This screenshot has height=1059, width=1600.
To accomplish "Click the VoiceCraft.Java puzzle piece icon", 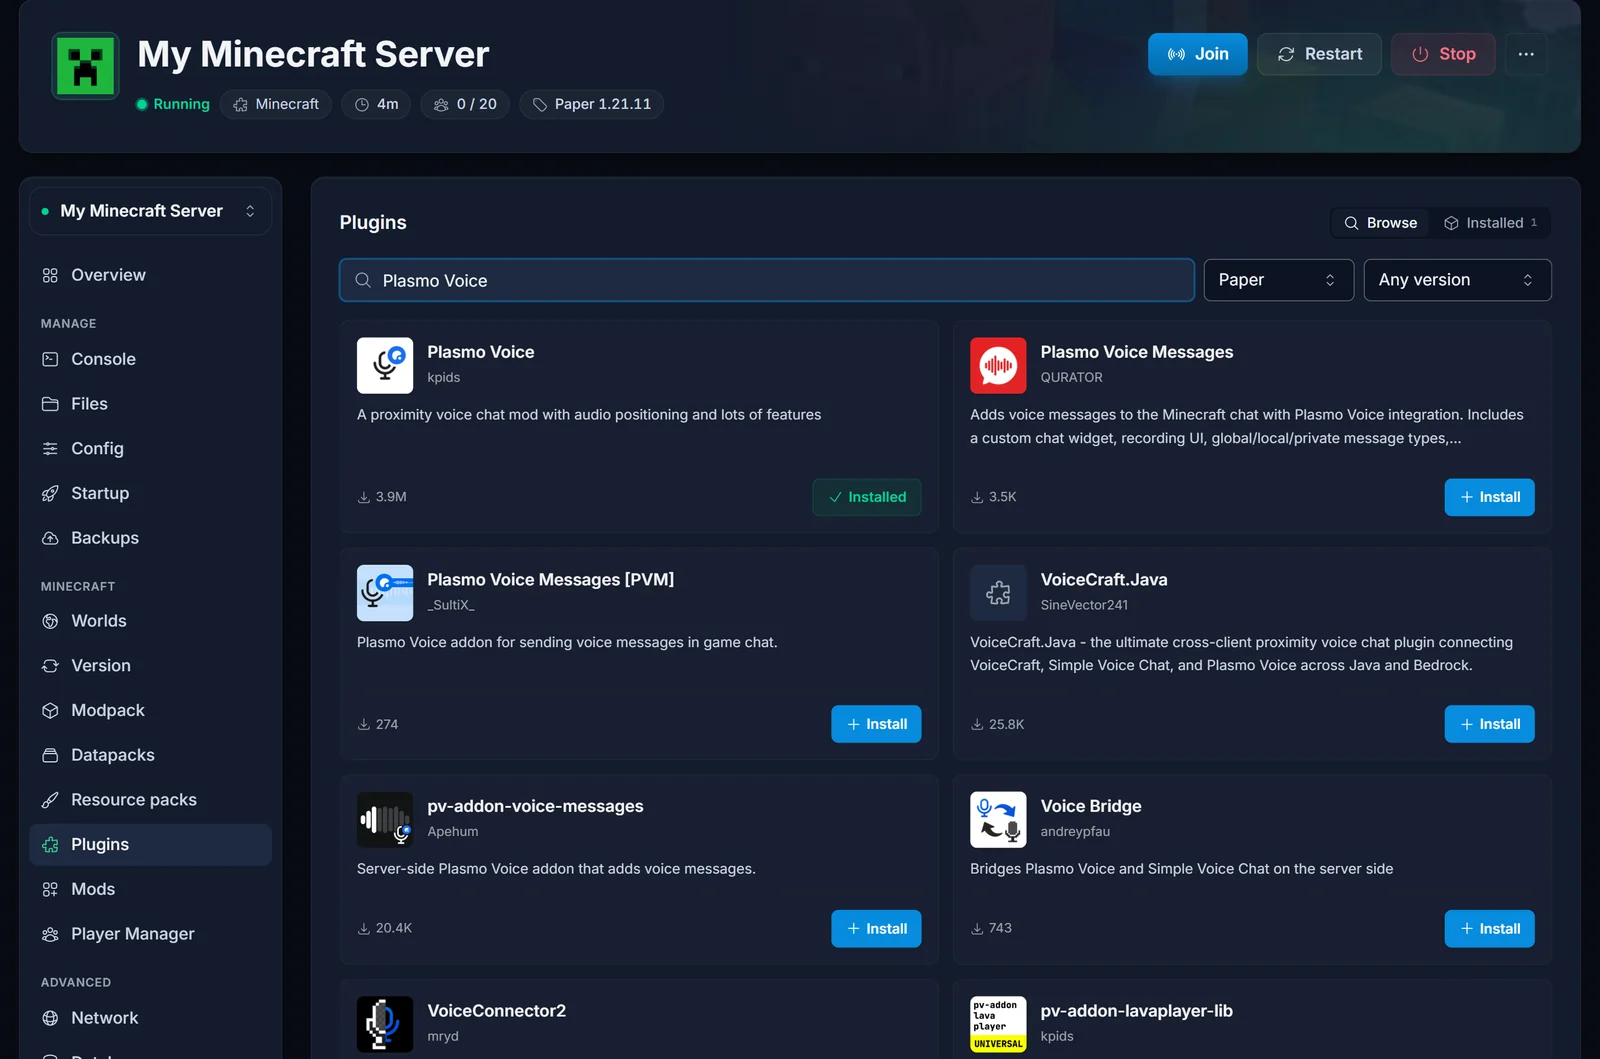I will (x=998, y=593).
